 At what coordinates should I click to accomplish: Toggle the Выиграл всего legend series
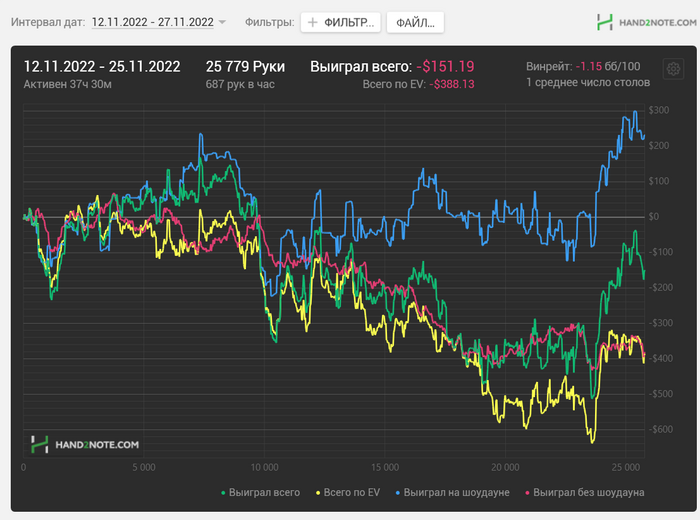pyautogui.click(x=261, y=492)
